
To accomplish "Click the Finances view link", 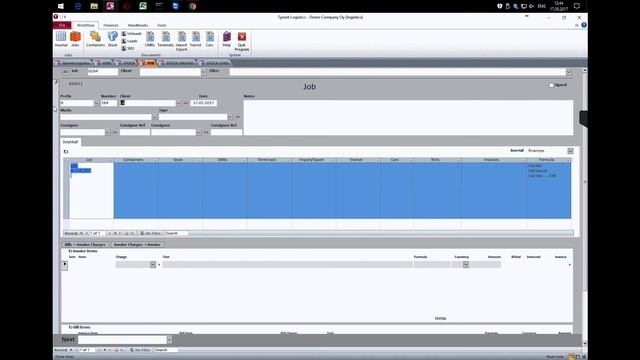I will pyautogui.click(x=536, y=151).
